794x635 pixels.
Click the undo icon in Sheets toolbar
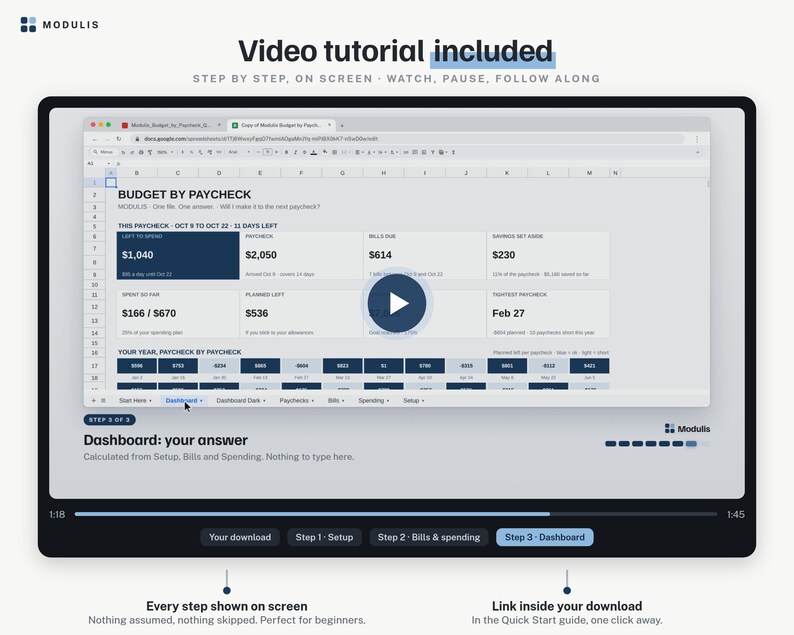123,152
